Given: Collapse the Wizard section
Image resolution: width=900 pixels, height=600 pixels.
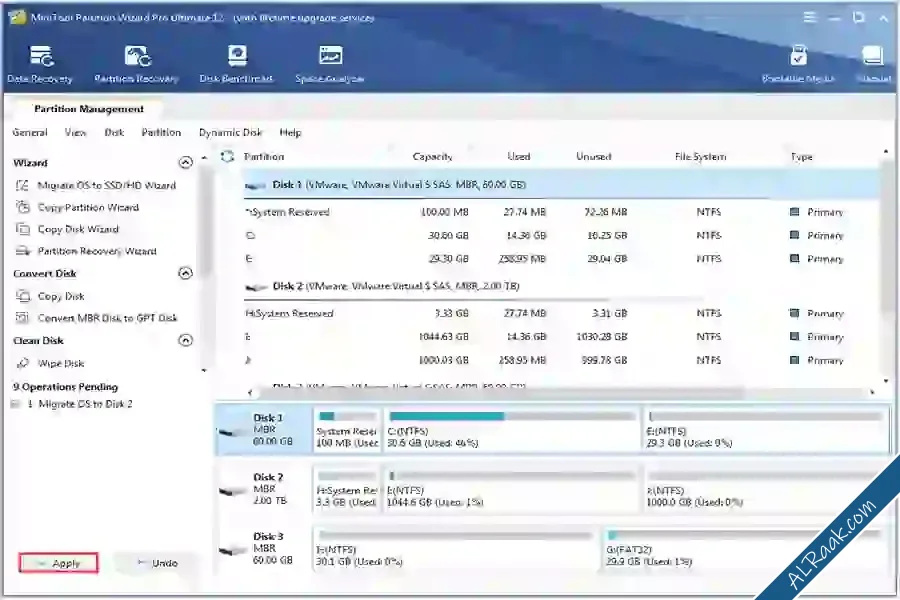Looking at the screenshot, I should tap(185, 162).
